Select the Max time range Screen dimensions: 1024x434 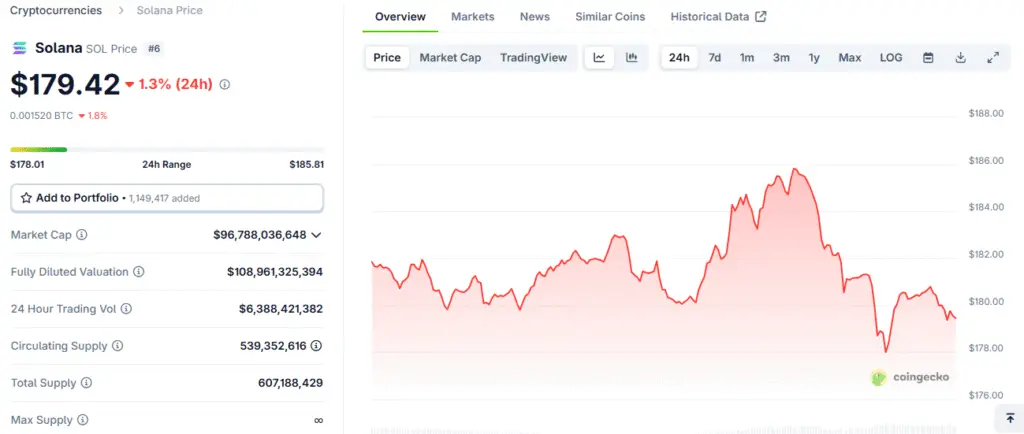click(850, 57)
